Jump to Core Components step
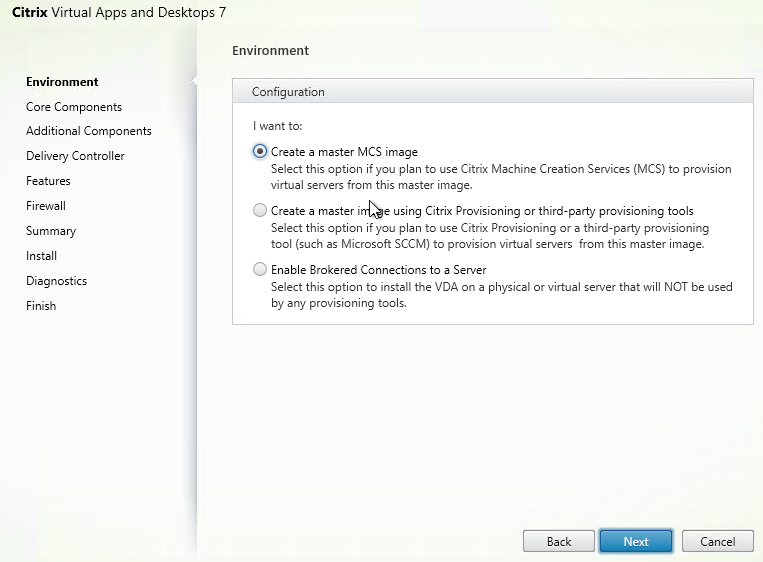 coord(74,107)
